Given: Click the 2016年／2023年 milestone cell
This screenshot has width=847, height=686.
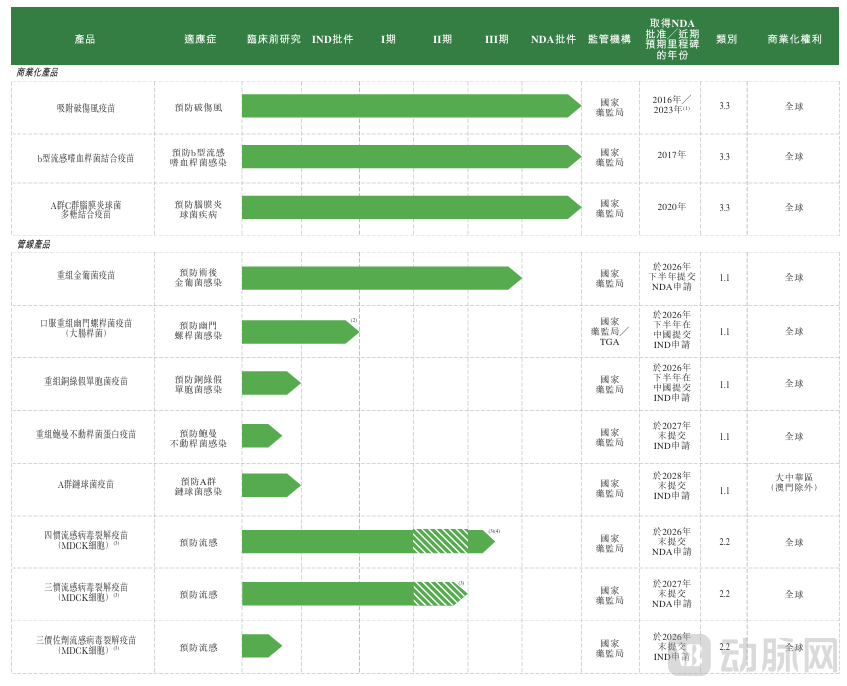Looking at the screenshot, I should point(671,105).
